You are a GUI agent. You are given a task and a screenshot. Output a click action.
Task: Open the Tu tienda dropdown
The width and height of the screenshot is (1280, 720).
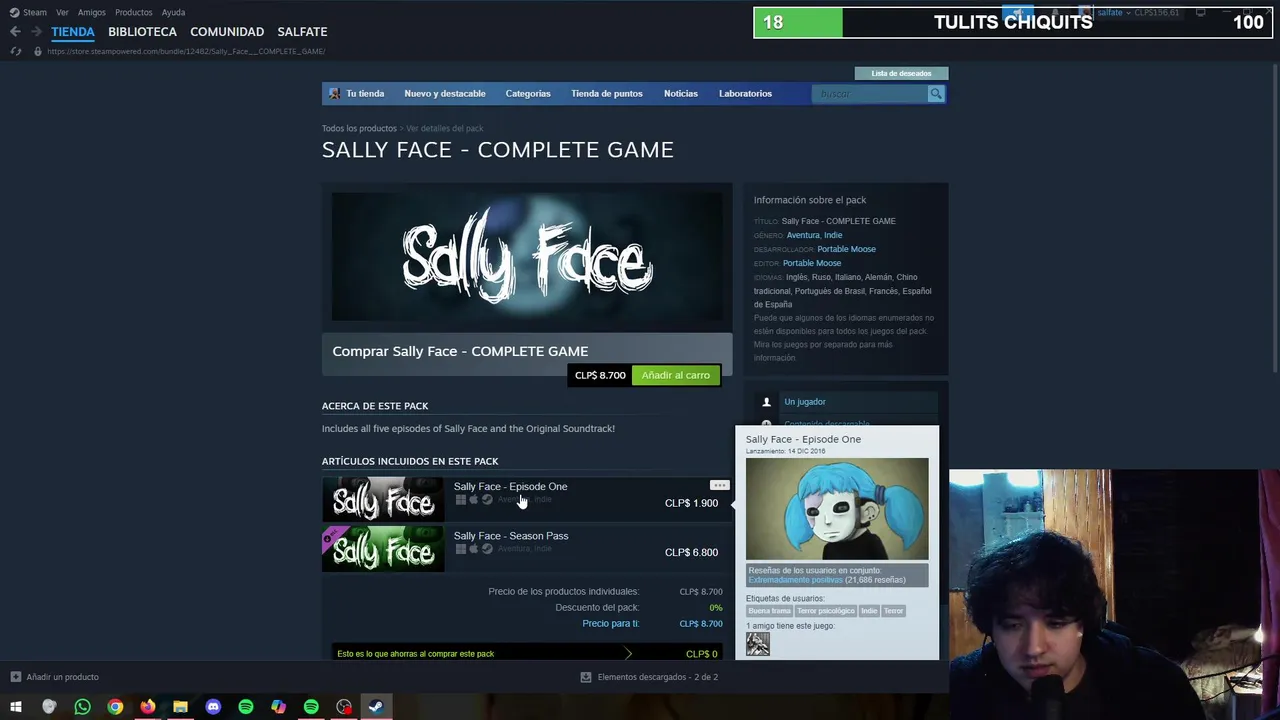pyautogui.click(x=365, y=94)
